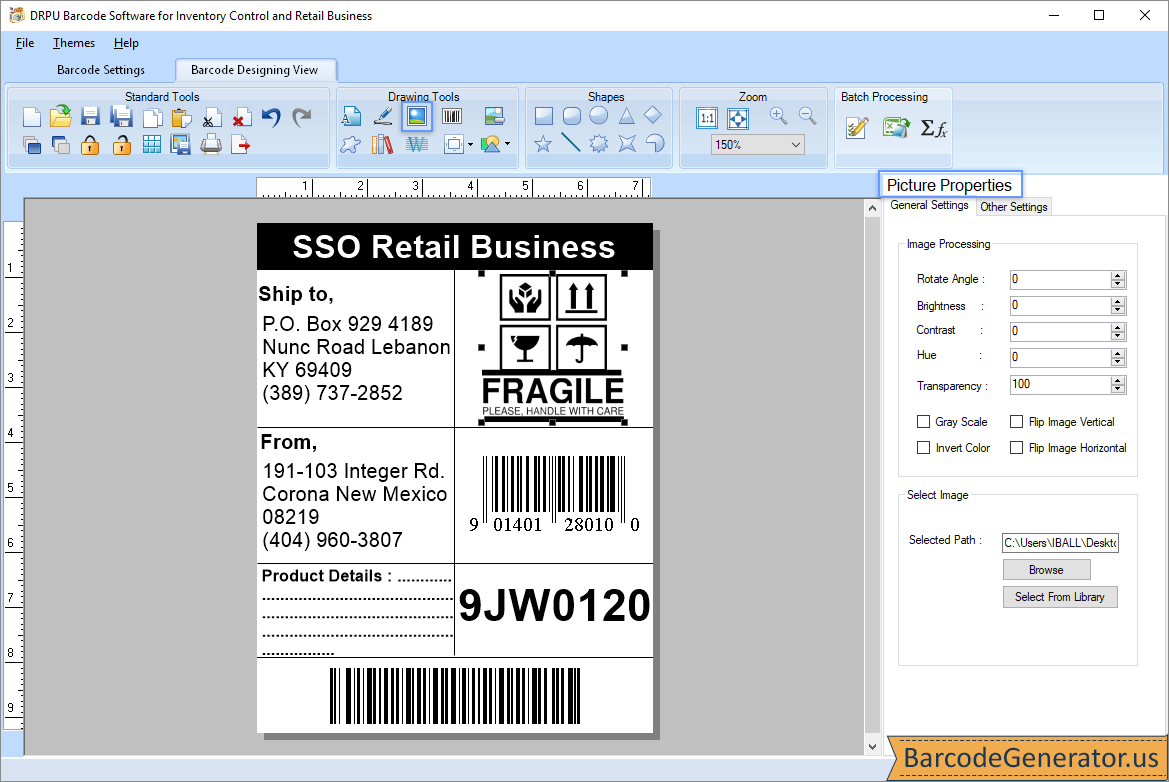Viewport: 1169px width, 782px height.
Task: Switch to the Barcode Settings tab
Action: pos(101,70)
